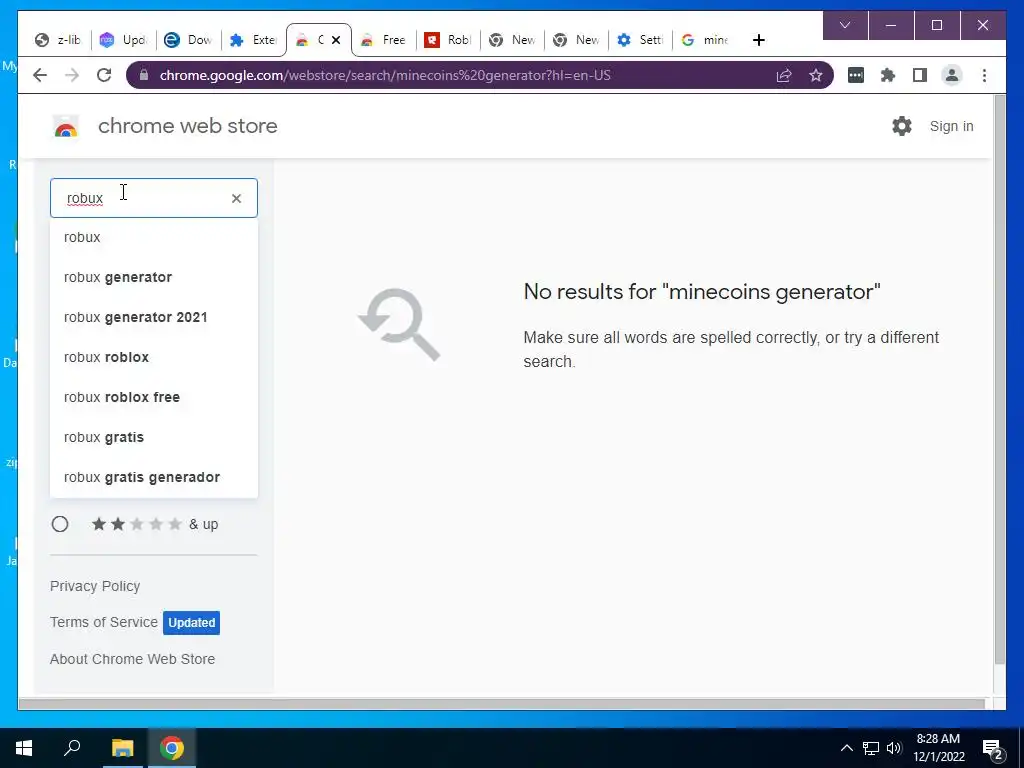Choose 'robux roblox free' suggestion
This screenshot has height=768, width=1024.
coord(153,397)
